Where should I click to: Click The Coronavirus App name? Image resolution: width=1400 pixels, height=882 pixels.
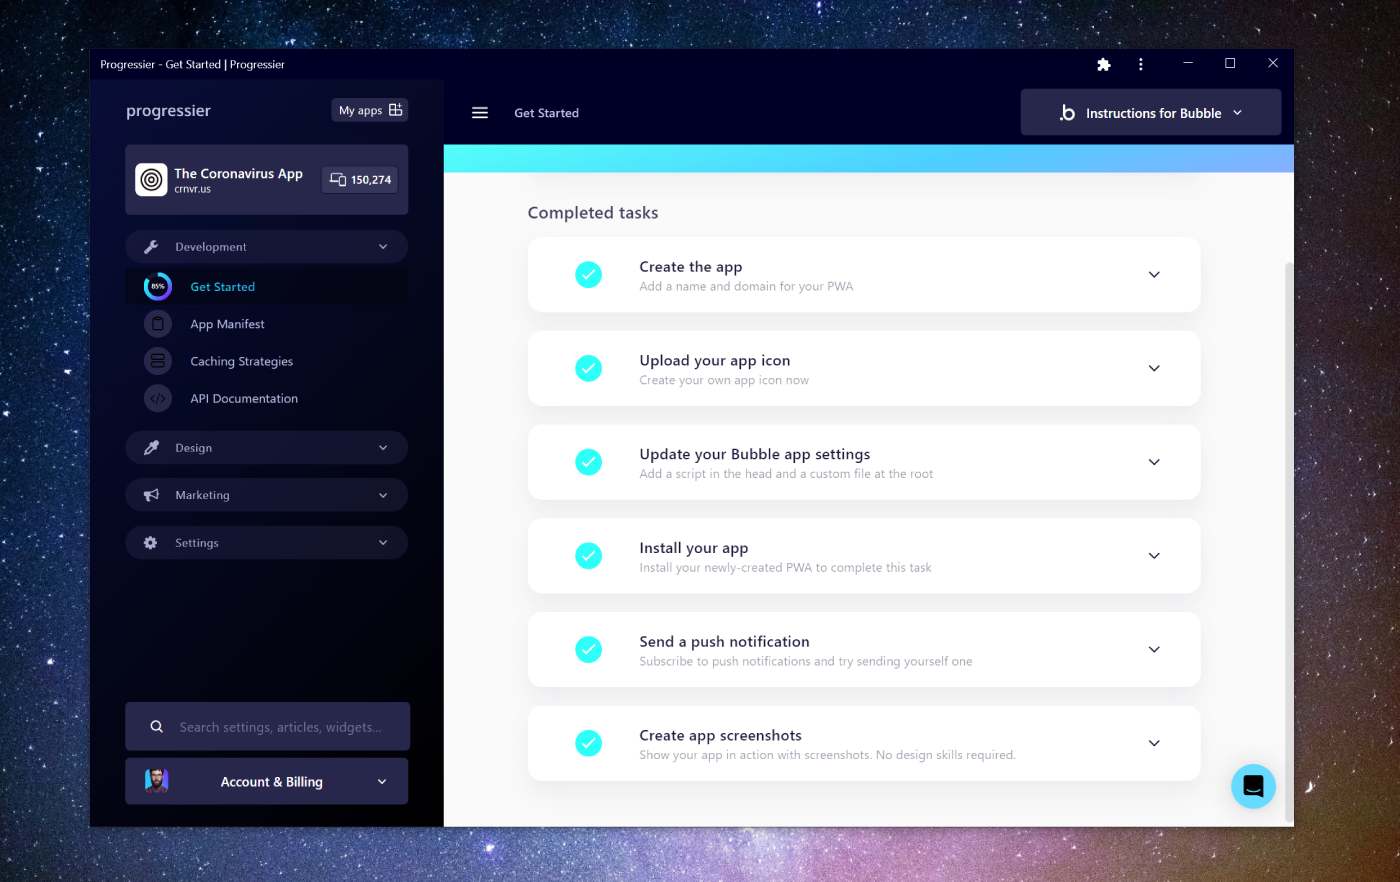coord(238,173)
